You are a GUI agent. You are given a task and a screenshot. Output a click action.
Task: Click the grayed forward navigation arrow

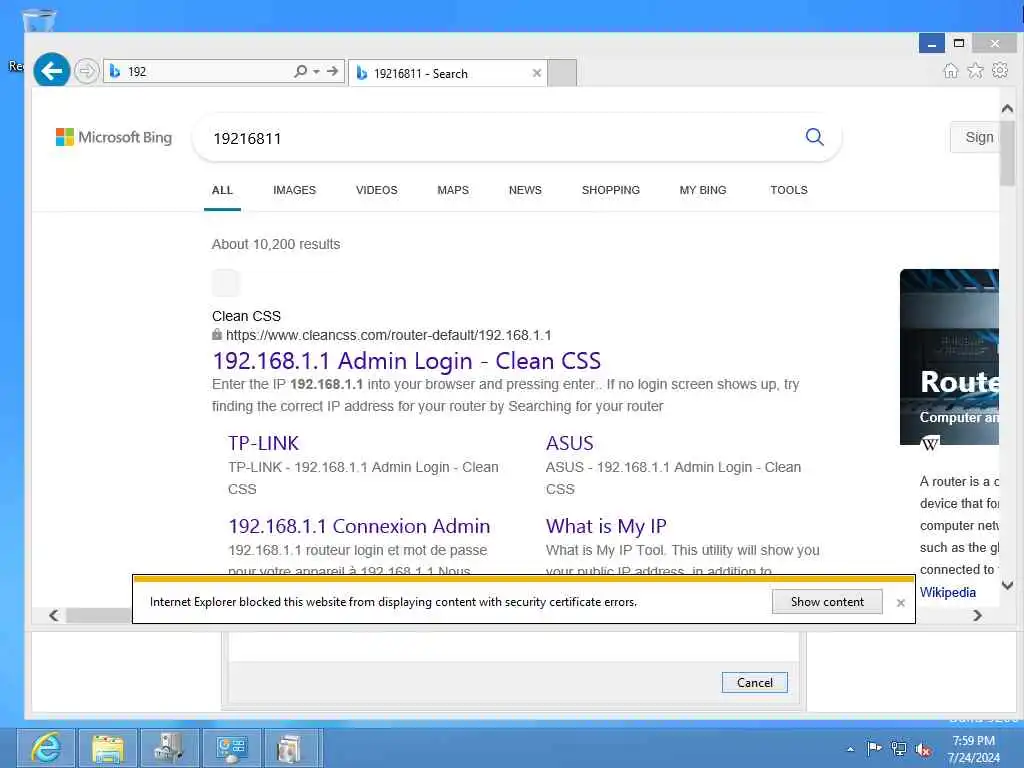(86, 71)
